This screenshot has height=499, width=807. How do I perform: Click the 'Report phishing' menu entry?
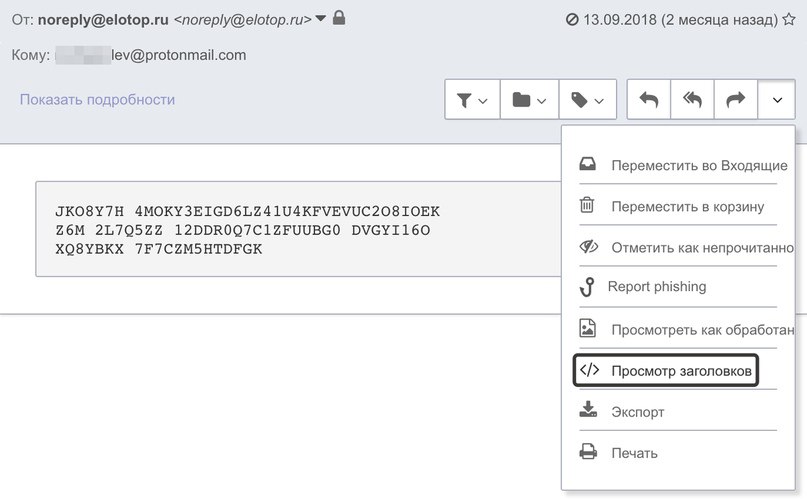(656, 287)
